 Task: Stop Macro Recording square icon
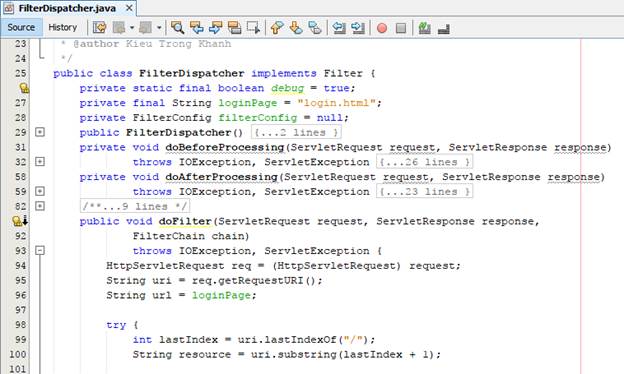pos(401,28)
